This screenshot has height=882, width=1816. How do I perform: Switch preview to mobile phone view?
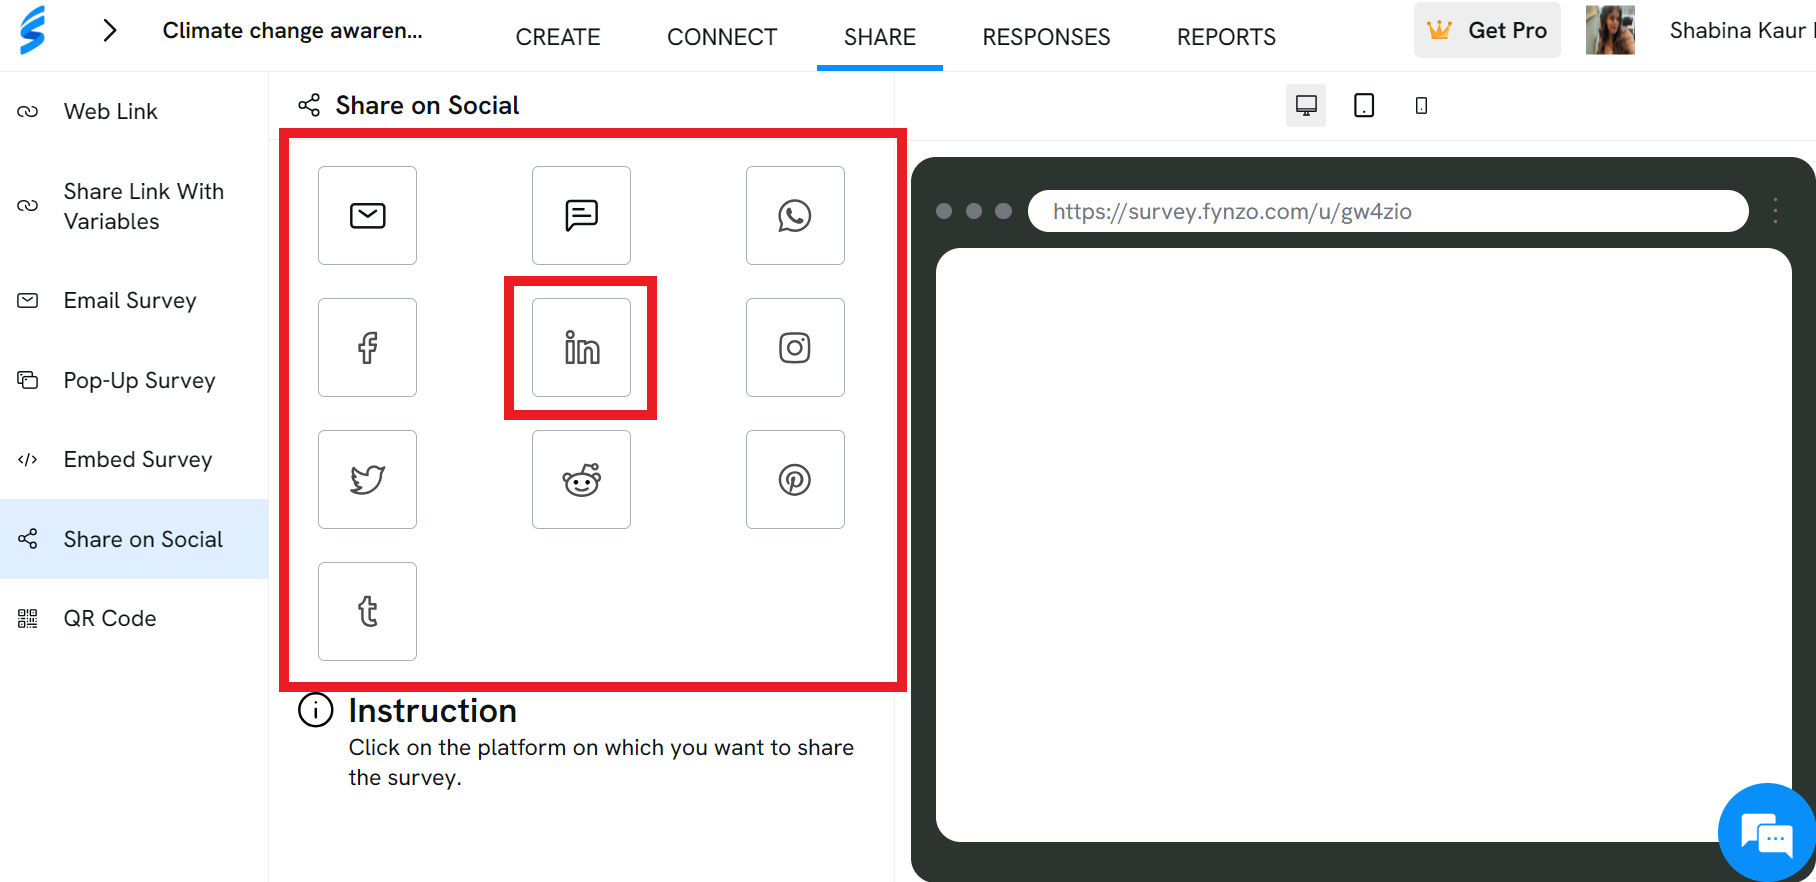coord(1421,105)
